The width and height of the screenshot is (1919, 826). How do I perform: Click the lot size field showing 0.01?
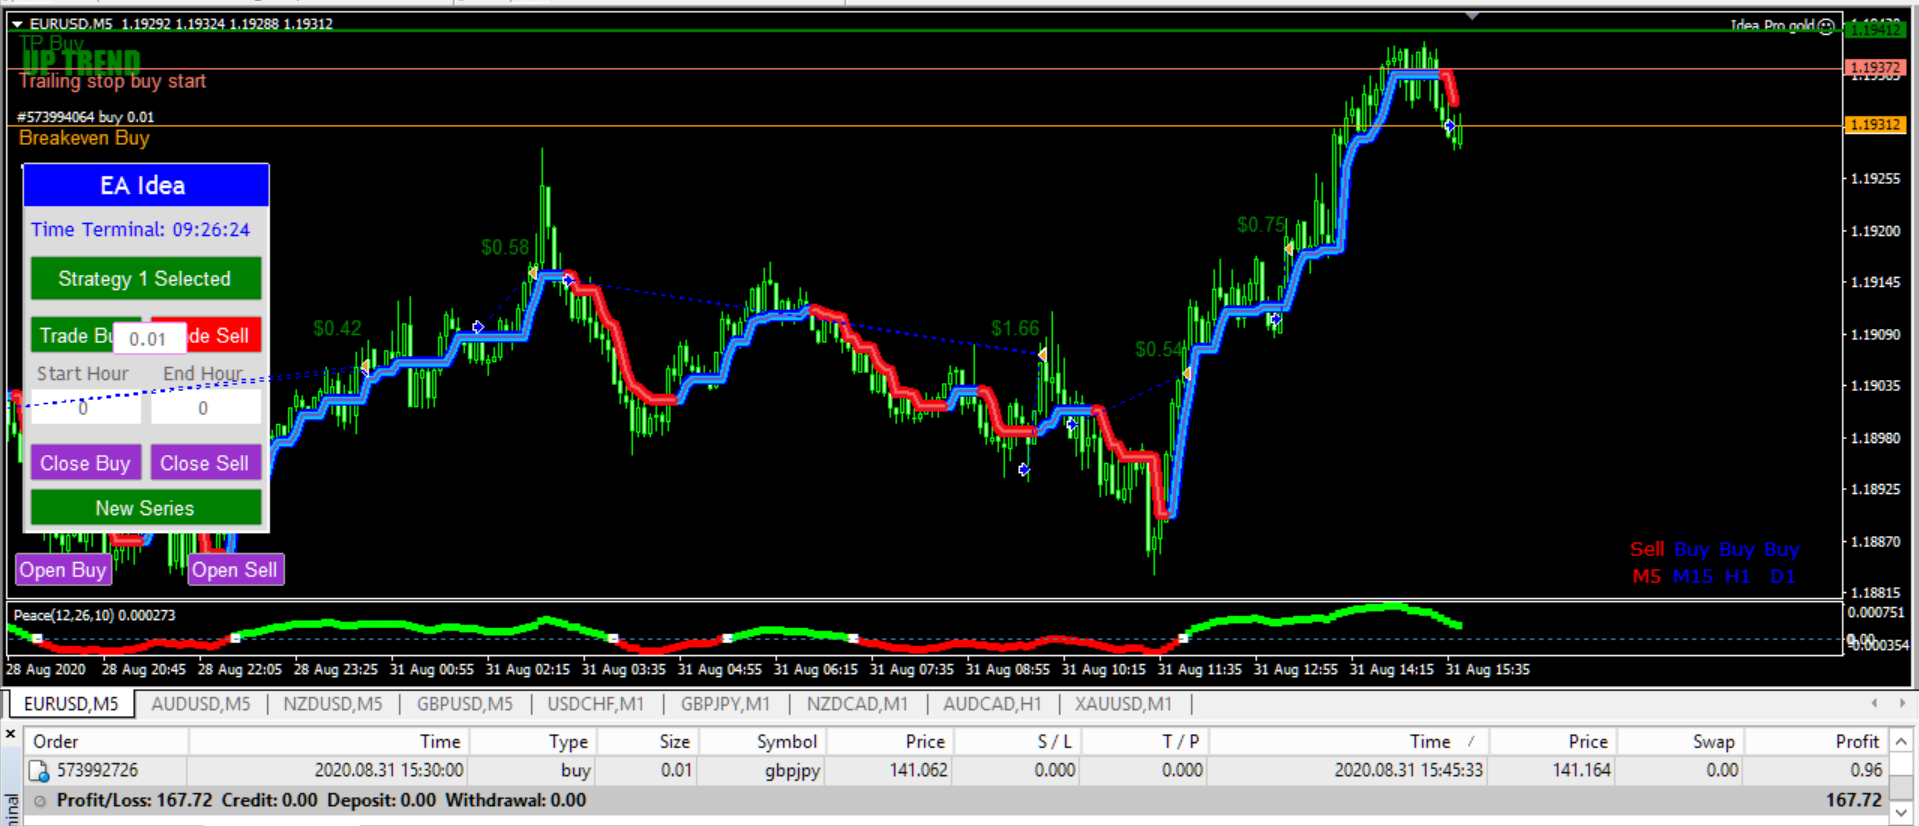(148, 338)
